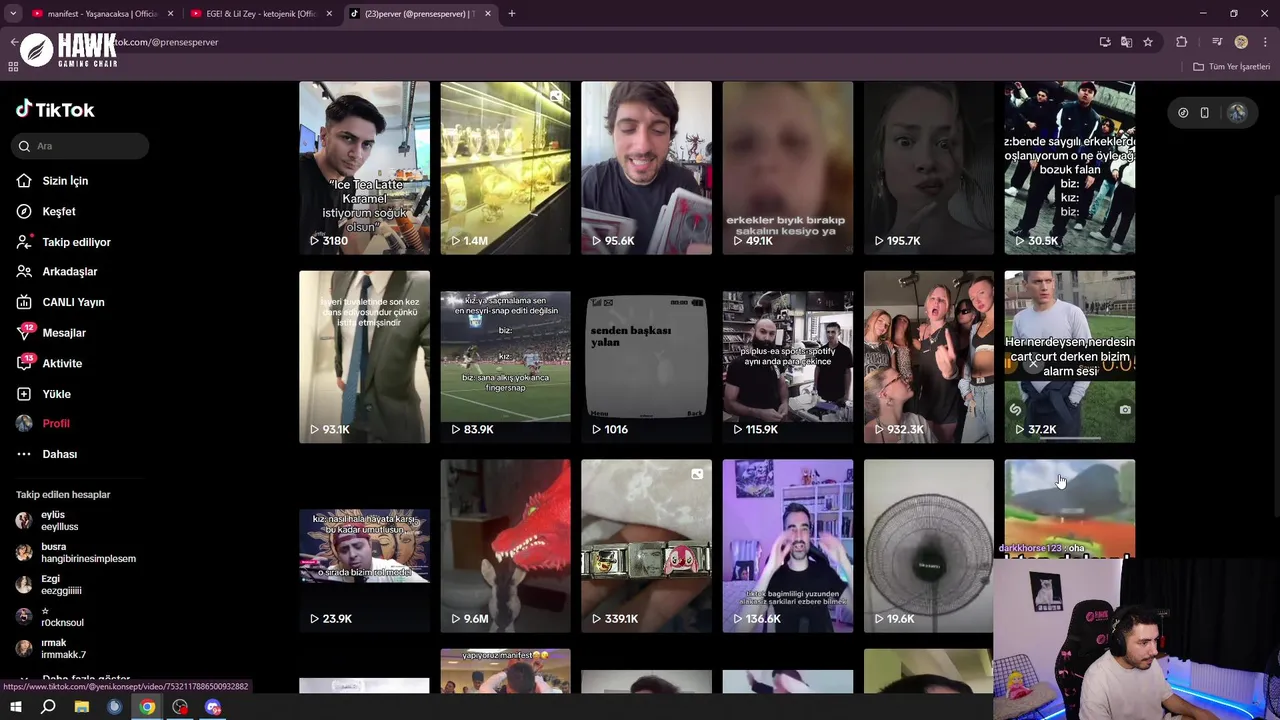Open File Explorer from the taskbar
The width and height of the screenshot is (1280, 720).
point(81,707)
